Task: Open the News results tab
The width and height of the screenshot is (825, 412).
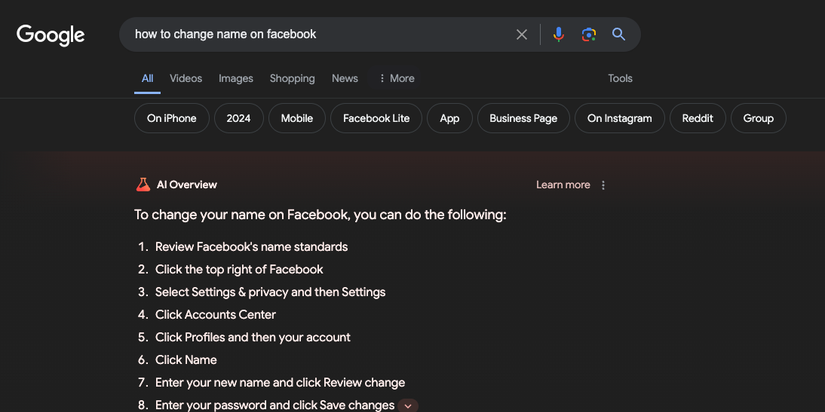Action: point(345,78)
